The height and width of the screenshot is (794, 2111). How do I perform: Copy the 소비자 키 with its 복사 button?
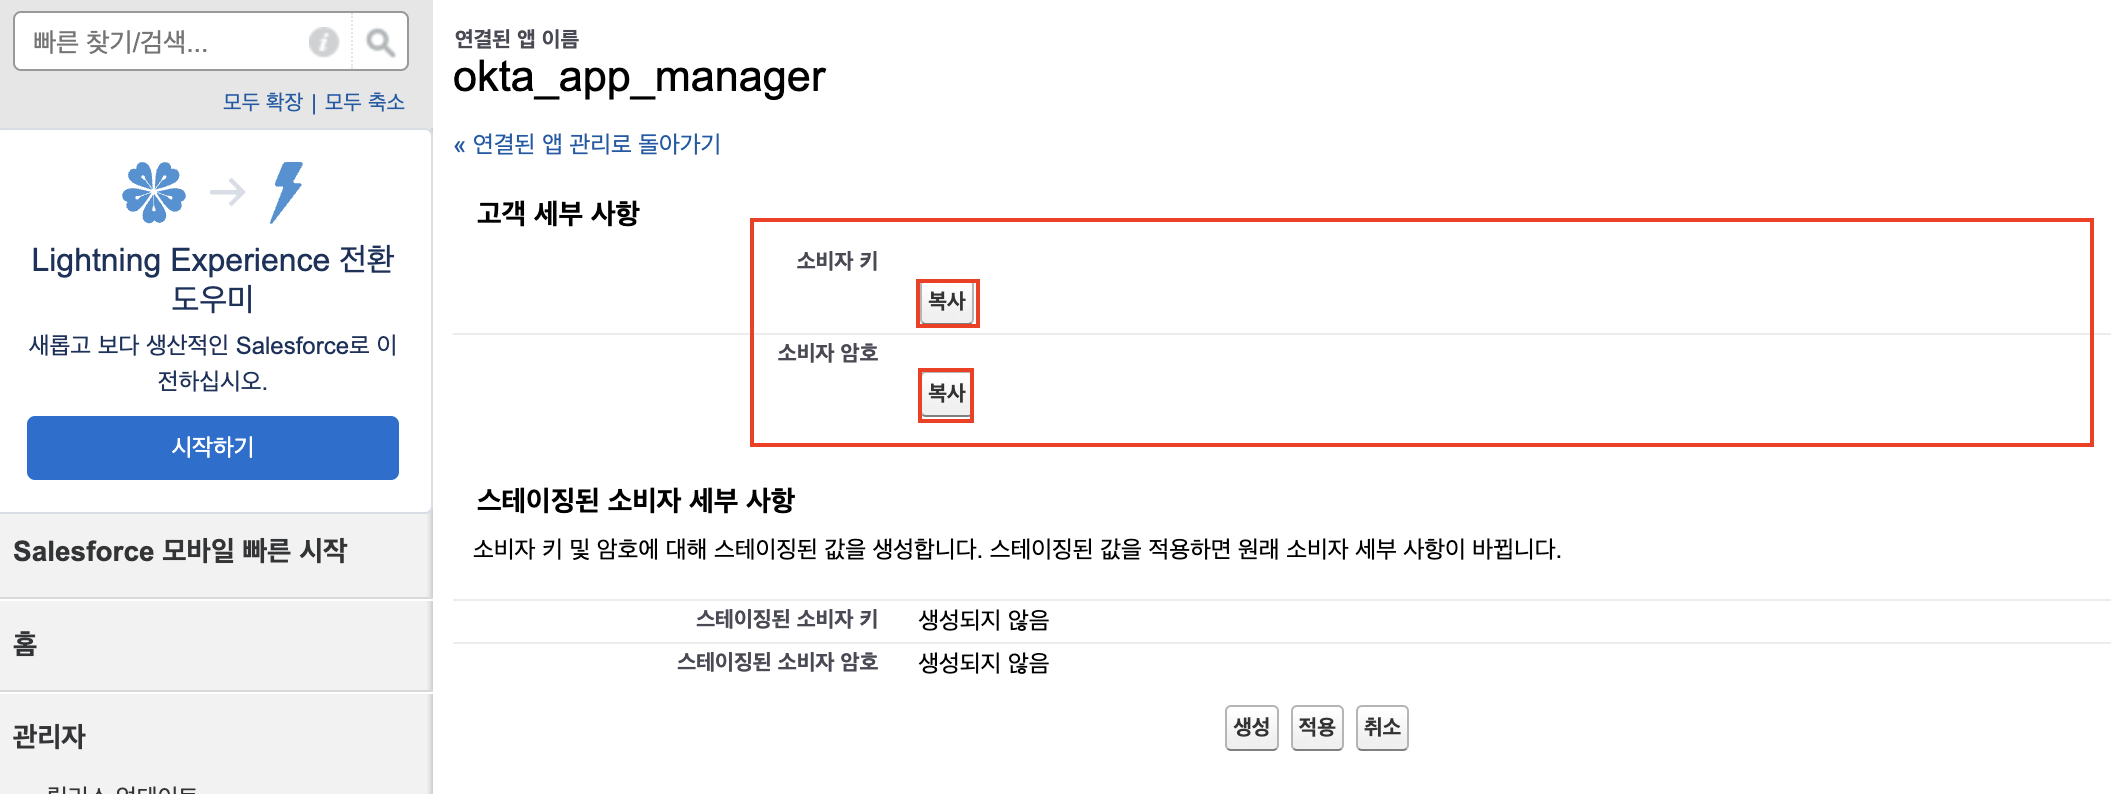[946, 302]
